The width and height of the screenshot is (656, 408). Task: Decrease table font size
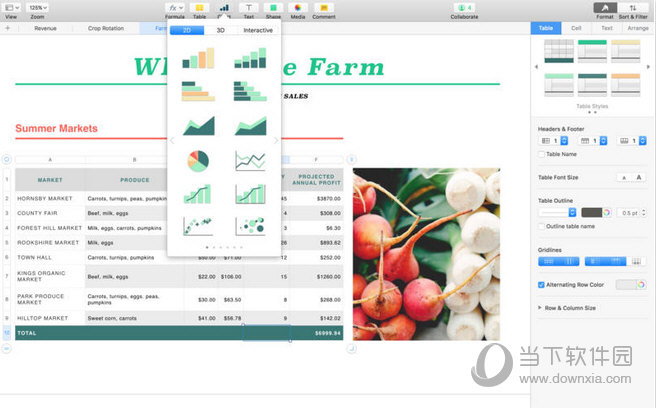[624, 177]
